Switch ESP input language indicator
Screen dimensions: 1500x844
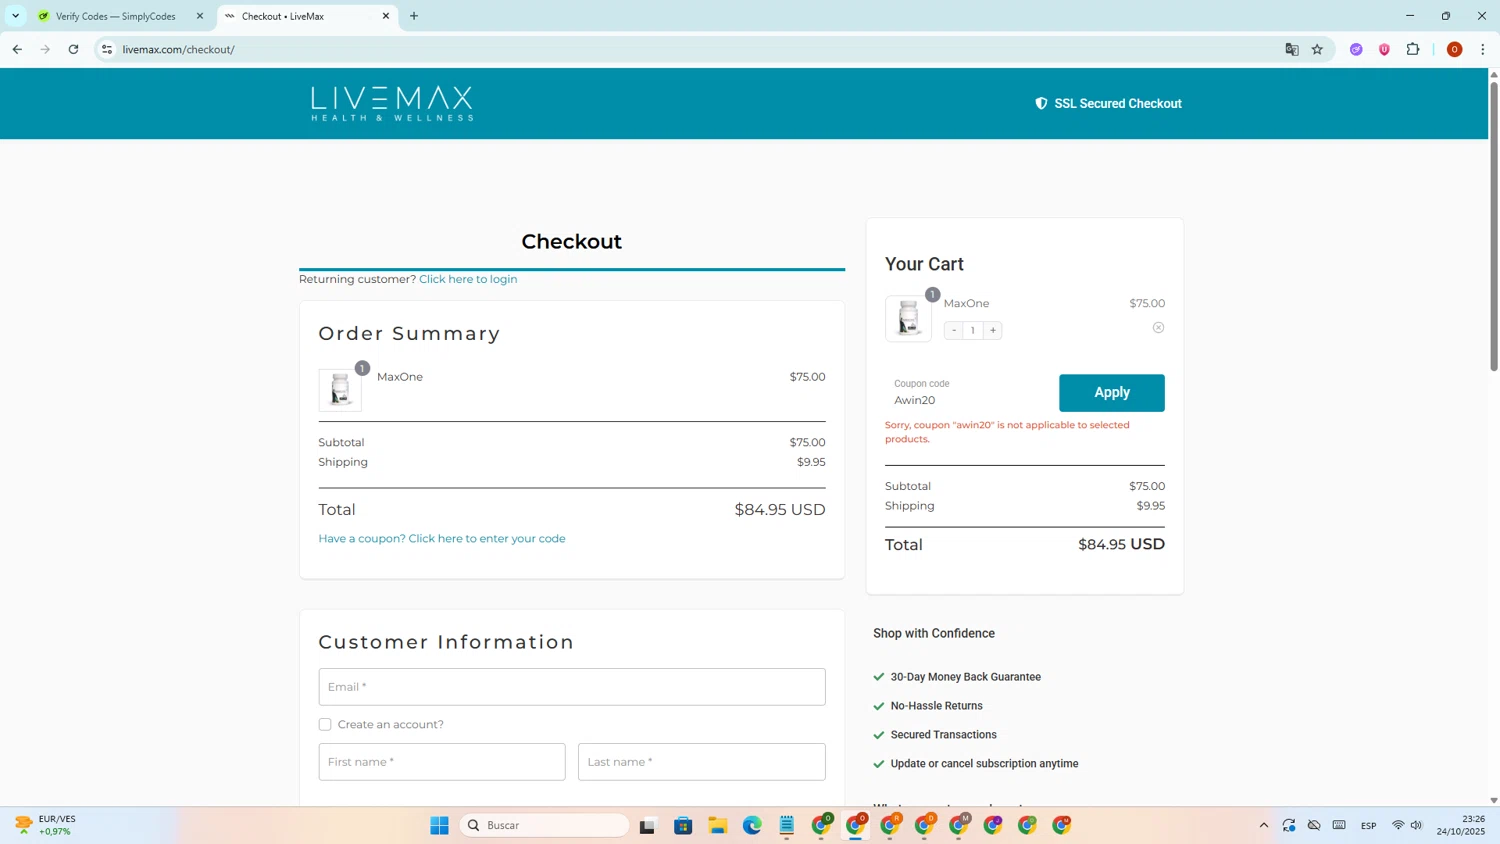coord(1369,825)
